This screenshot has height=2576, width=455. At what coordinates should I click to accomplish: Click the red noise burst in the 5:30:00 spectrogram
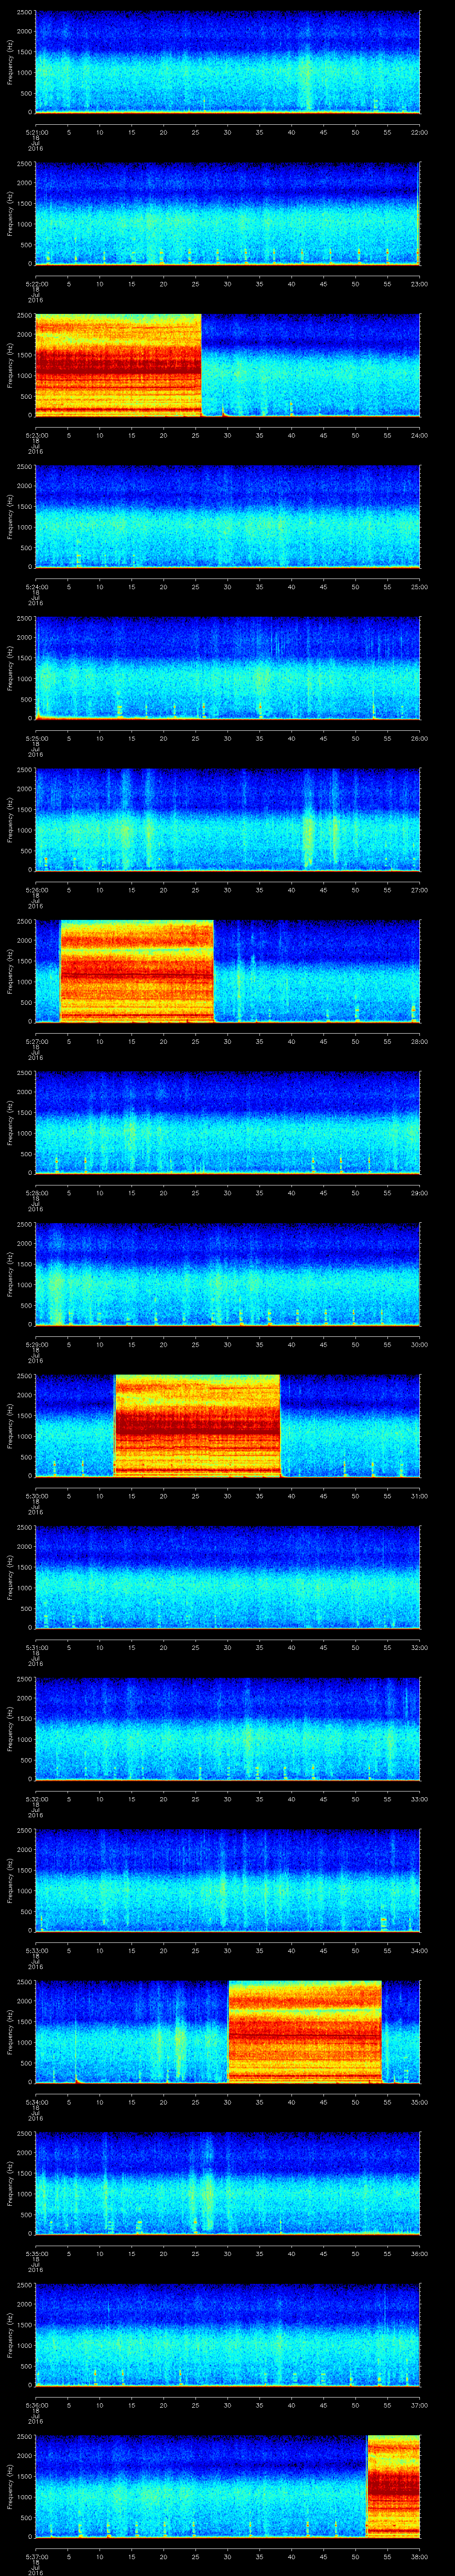click(x=197, y=1426)
